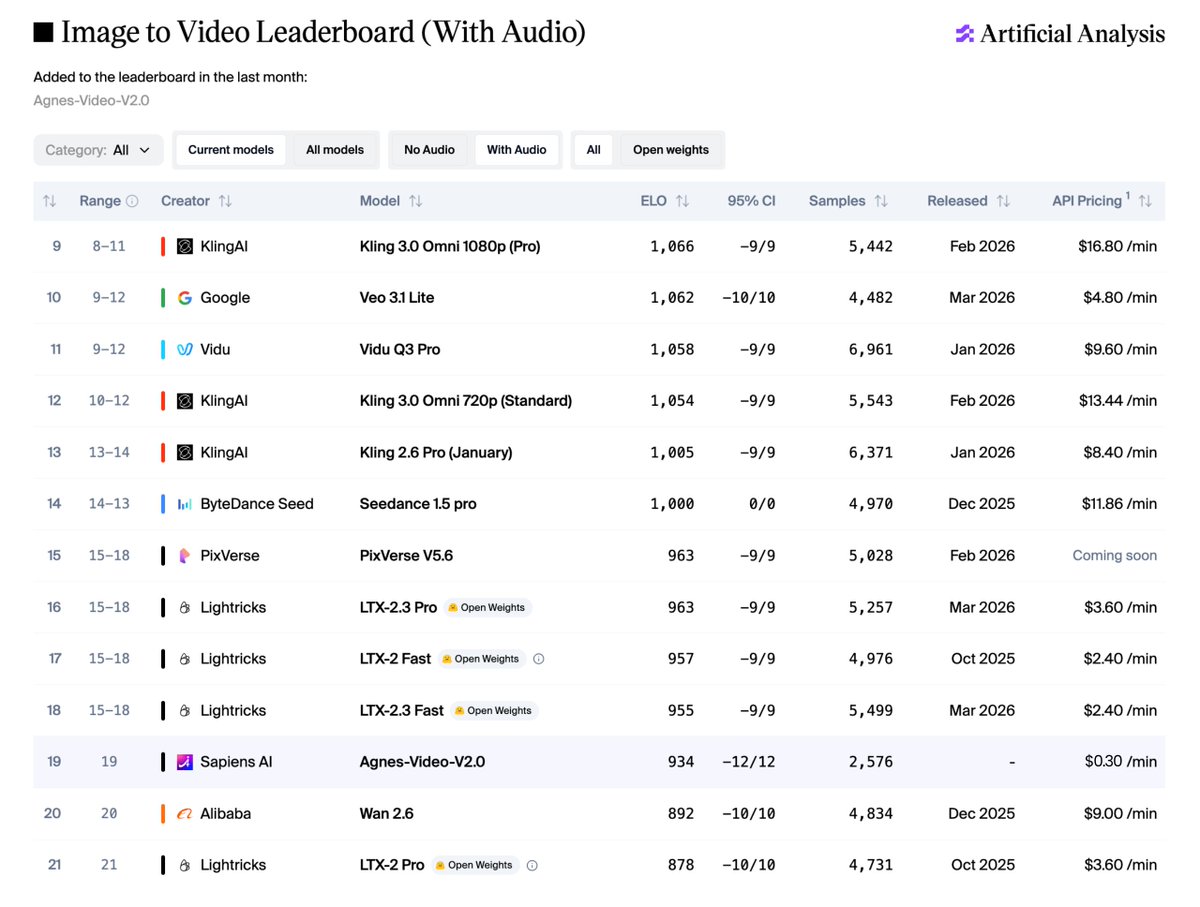Sort table by API Pricing column
Viewport: 1200px width, 907px height.
1145,201
